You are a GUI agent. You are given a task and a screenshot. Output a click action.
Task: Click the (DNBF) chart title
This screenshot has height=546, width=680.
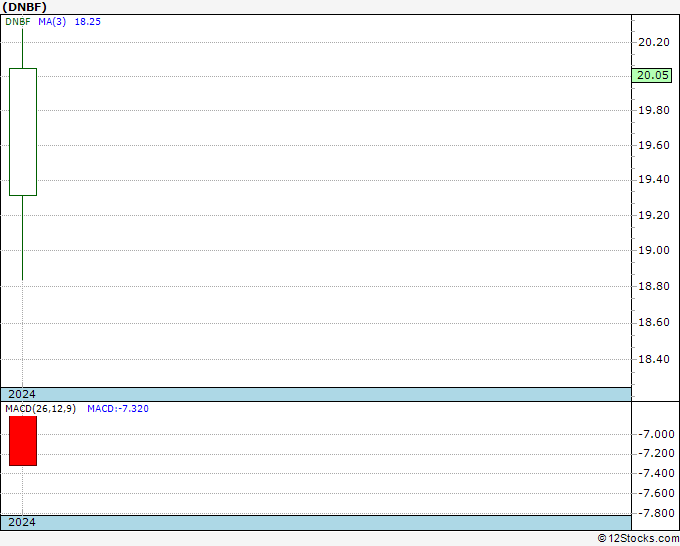pyautogui.click(x=24, y=7)
